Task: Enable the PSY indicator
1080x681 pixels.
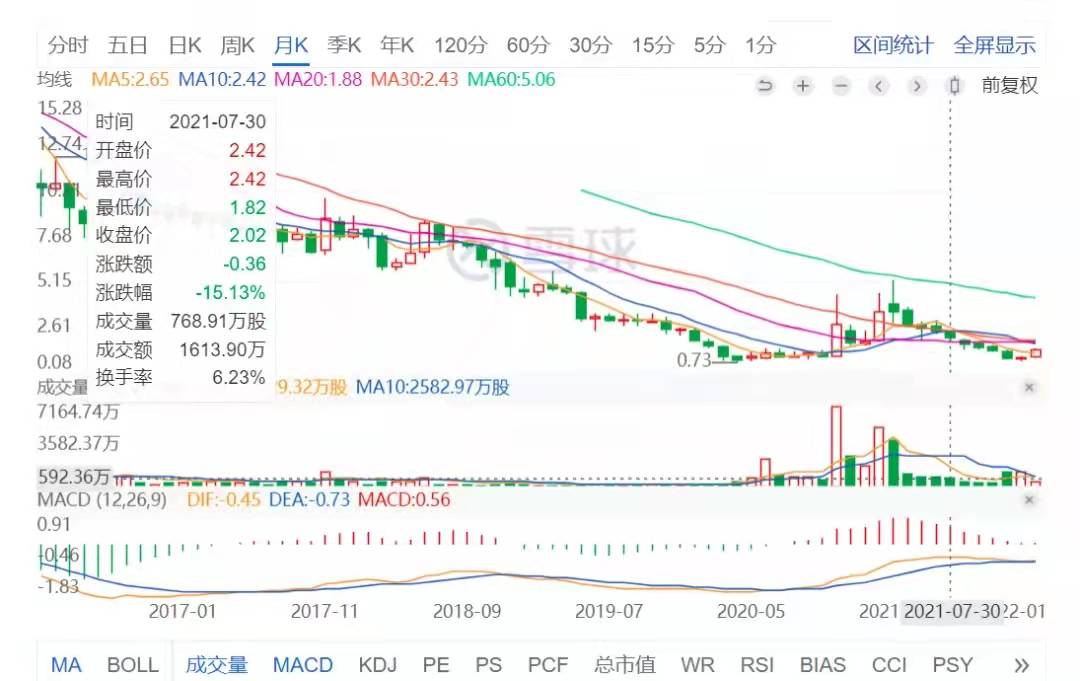Action: click(952, 665)
